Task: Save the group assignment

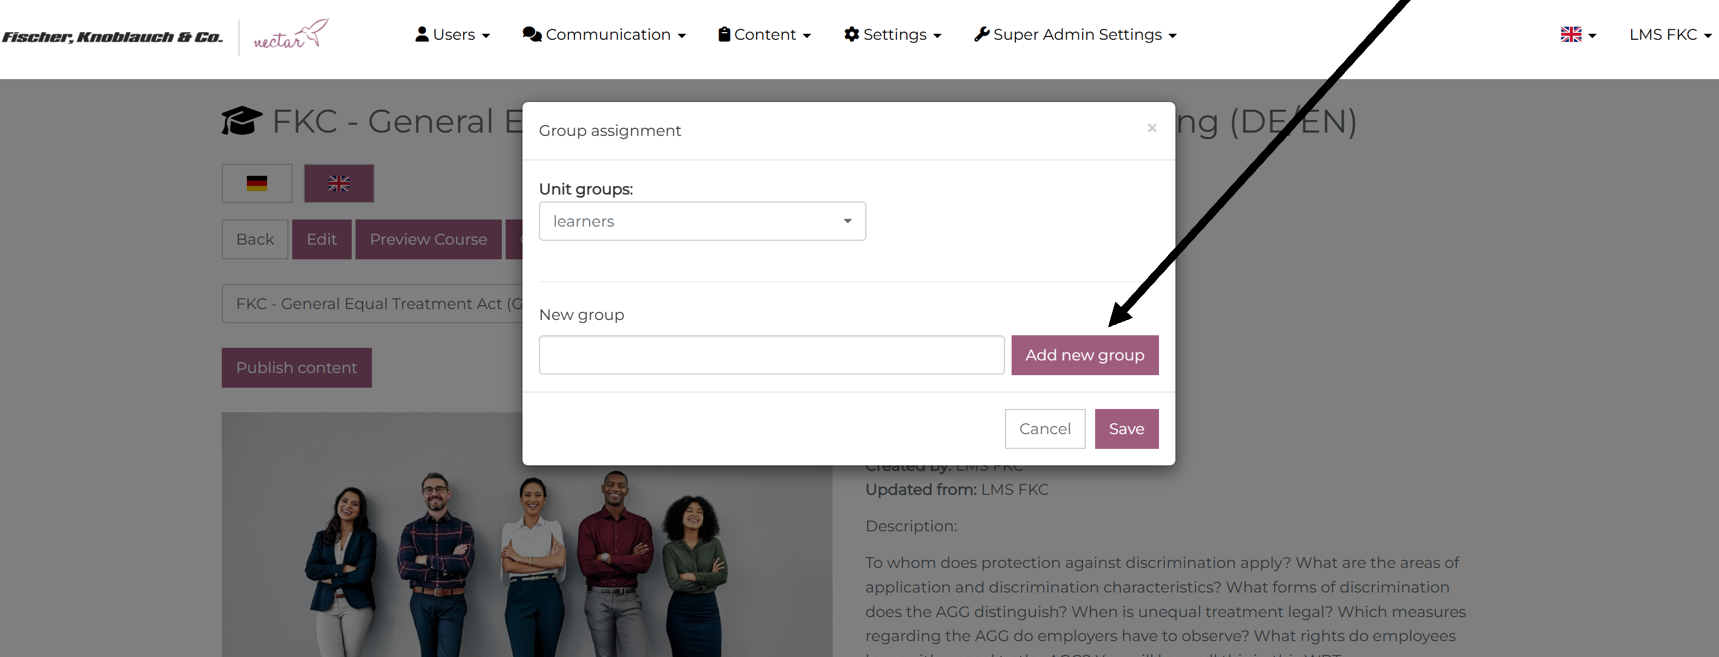Action: pyautogui.click(x=1126, y=429)
